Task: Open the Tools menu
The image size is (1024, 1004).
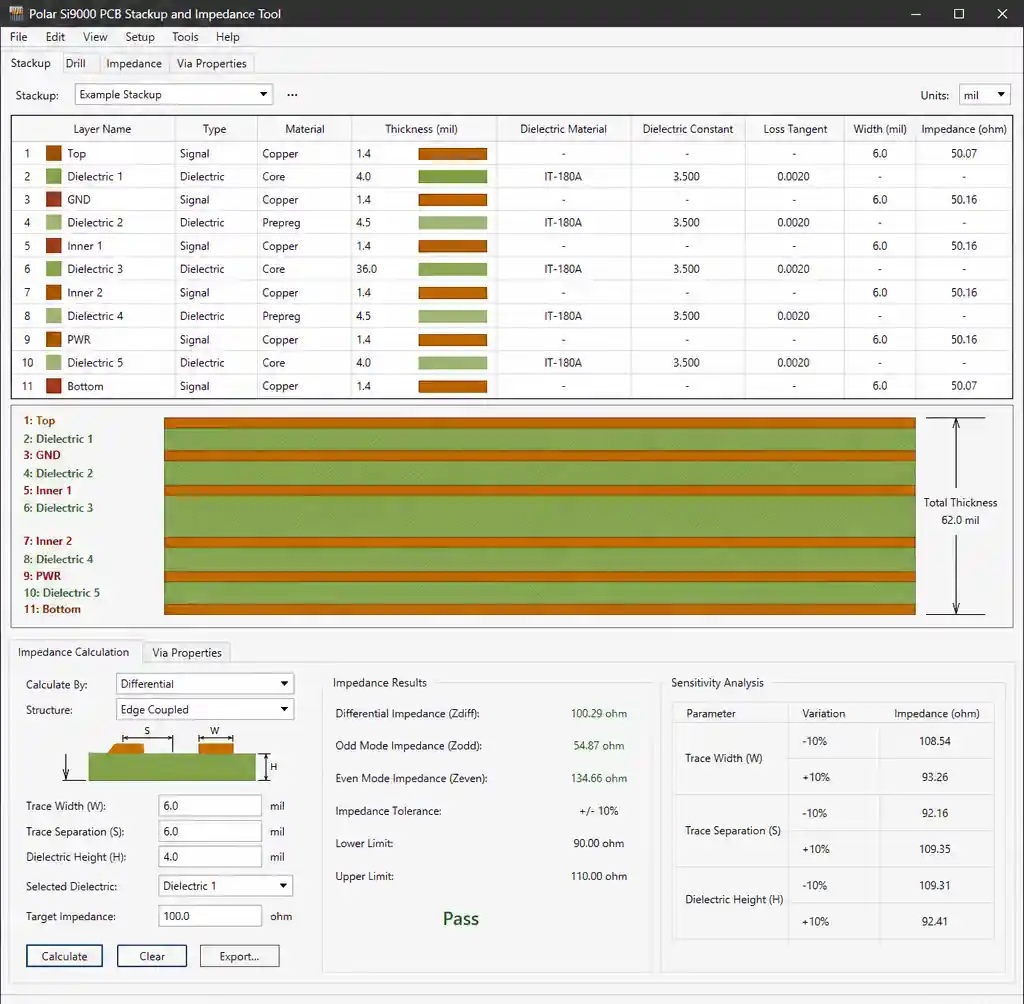Action: point(185,37)
